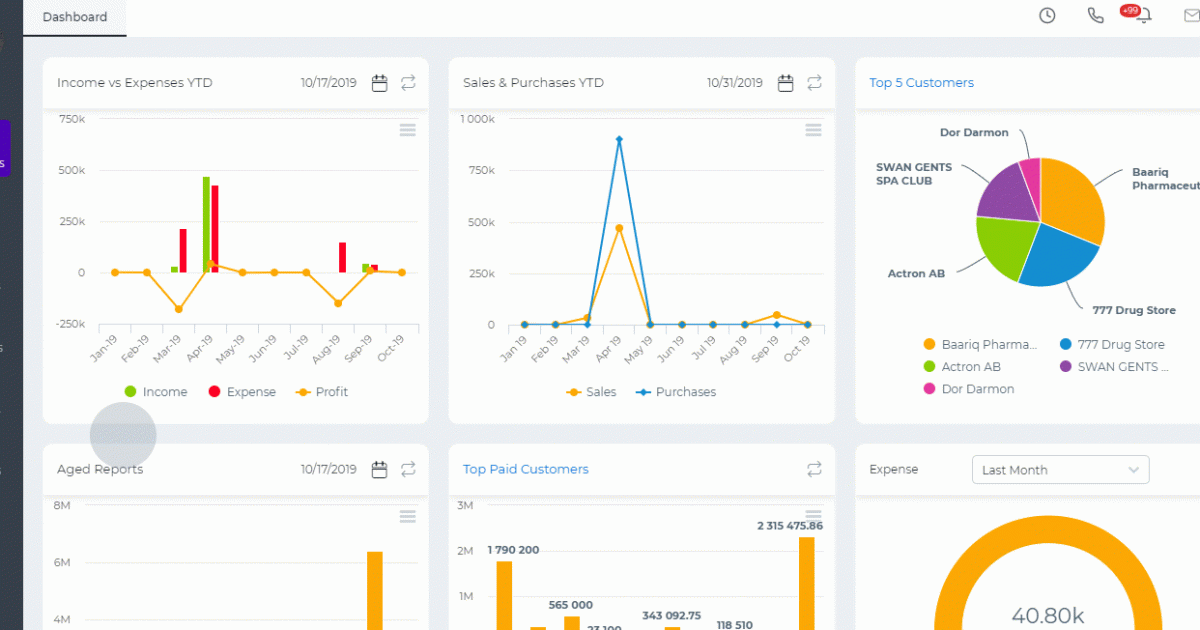
Task: Click the Sales & Purchases date 10/31/2019
Action: (734, 83)
